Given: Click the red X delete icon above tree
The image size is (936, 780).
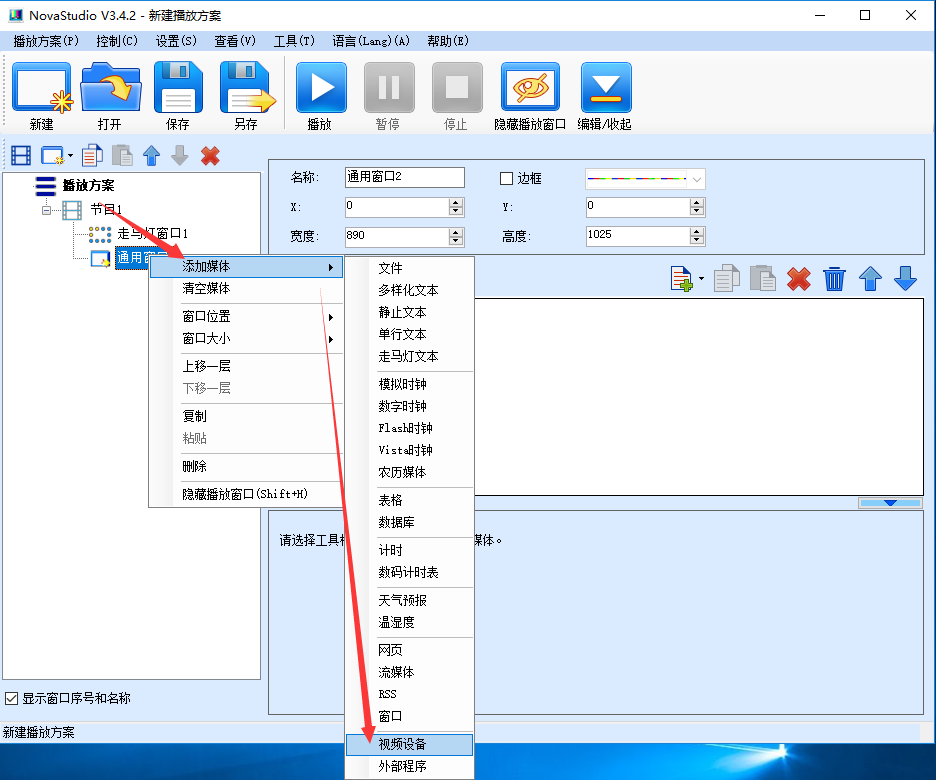Looking at the screenshot, I should [x=210, y=156].
